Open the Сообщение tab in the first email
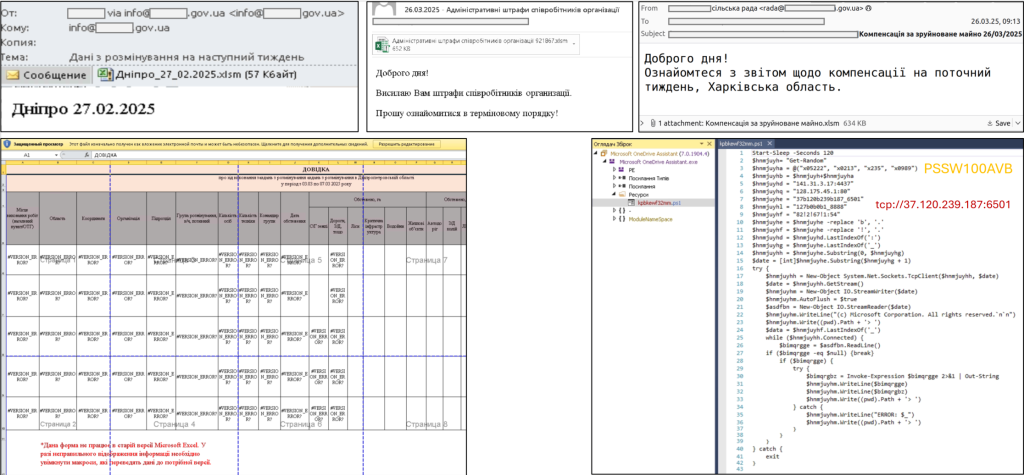1024x475 pixels. [46, 75]
